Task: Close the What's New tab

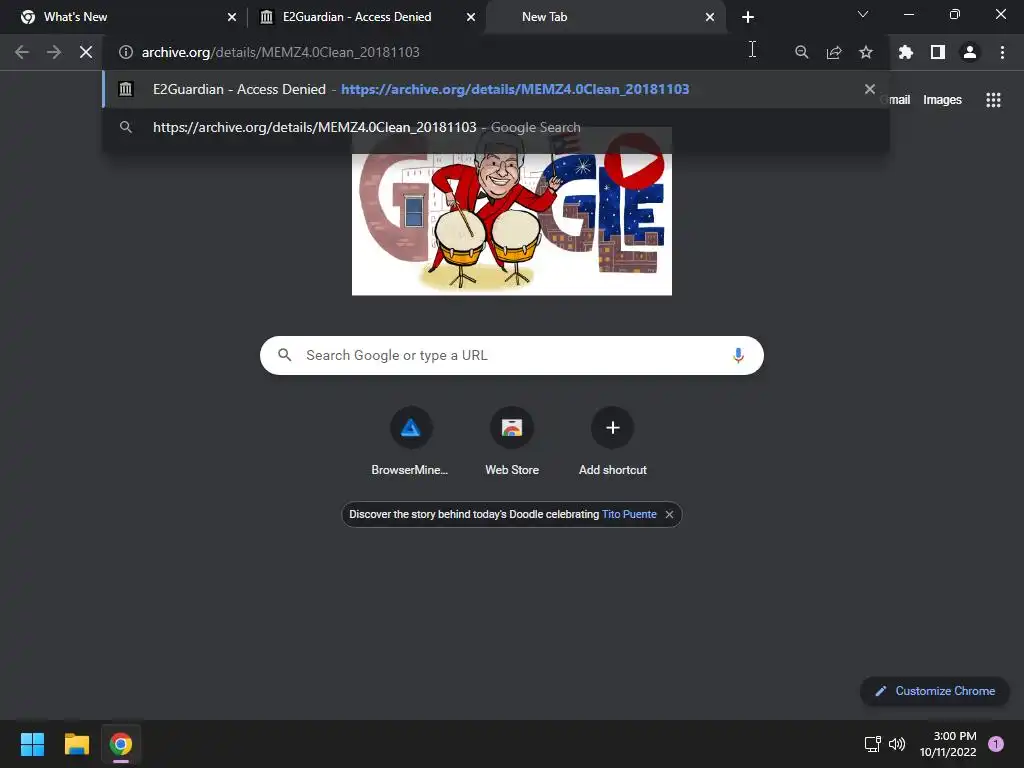Action: click(232, 17)
